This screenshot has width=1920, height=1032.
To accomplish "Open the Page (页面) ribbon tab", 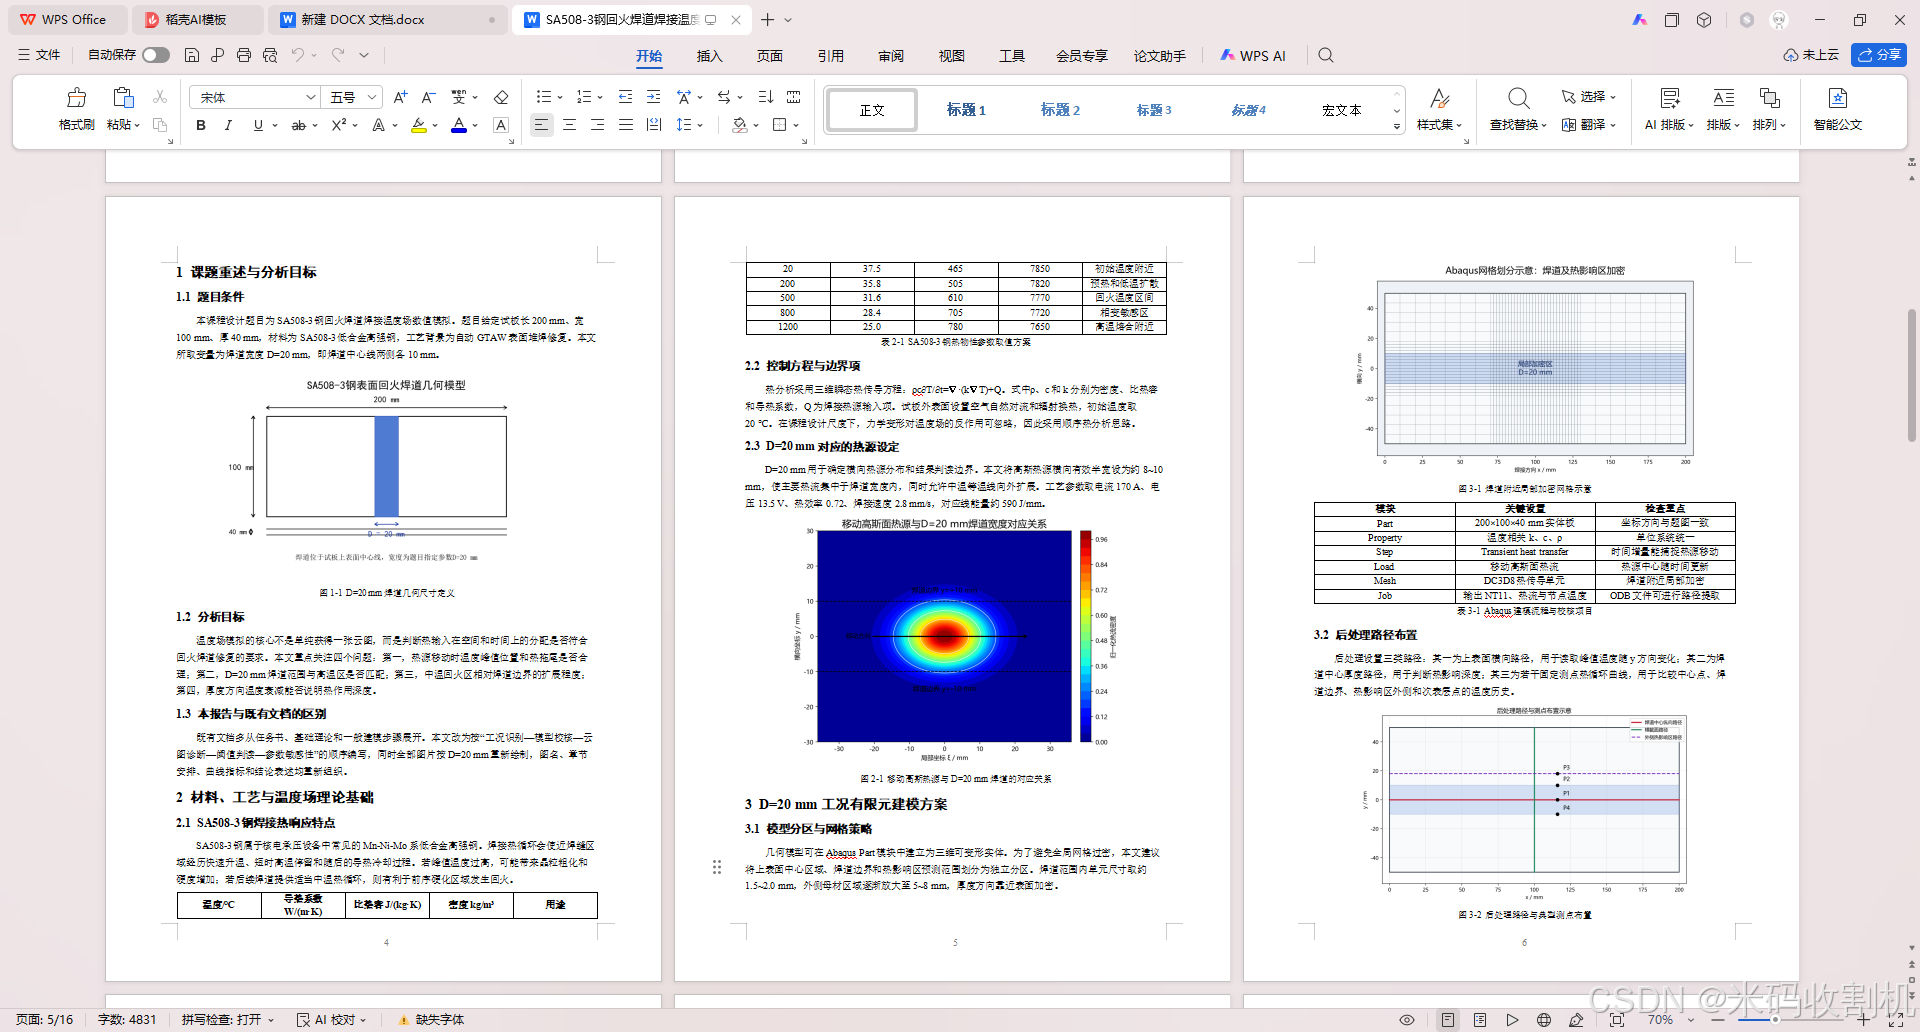I will (770, 56).
